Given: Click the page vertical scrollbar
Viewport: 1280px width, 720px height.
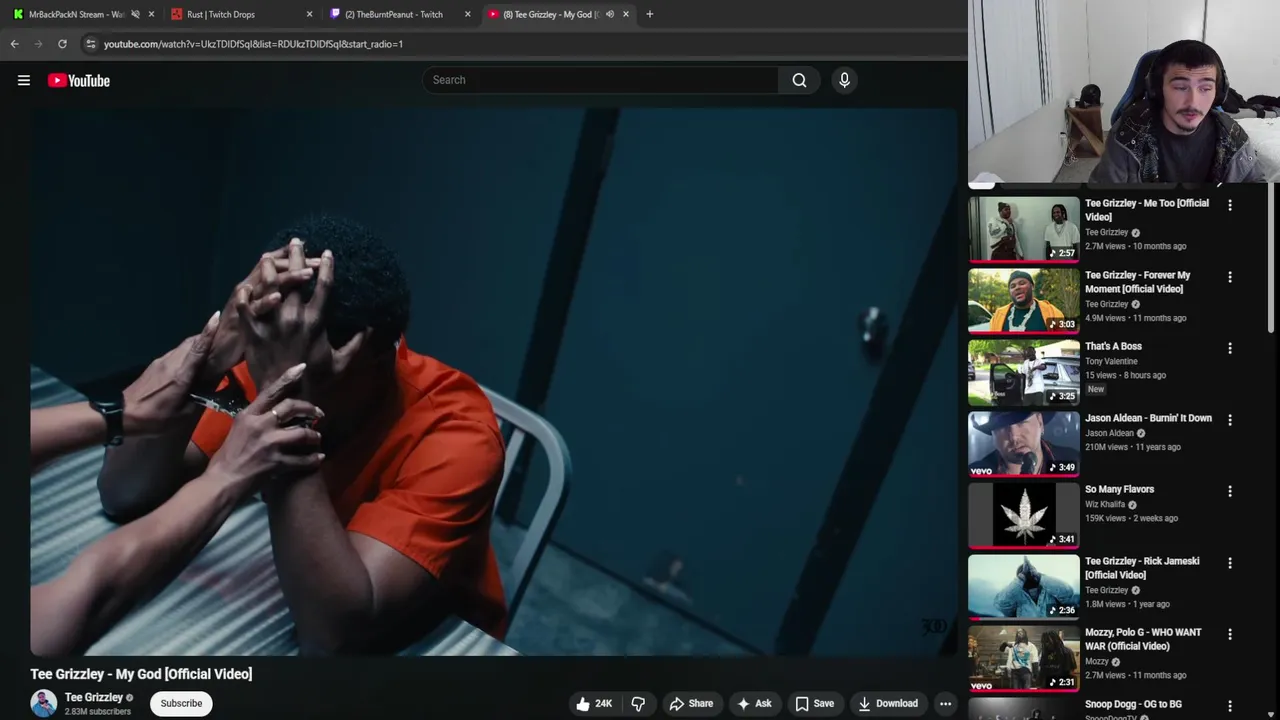Looking at the screenshot, I should click(1272, 260).
